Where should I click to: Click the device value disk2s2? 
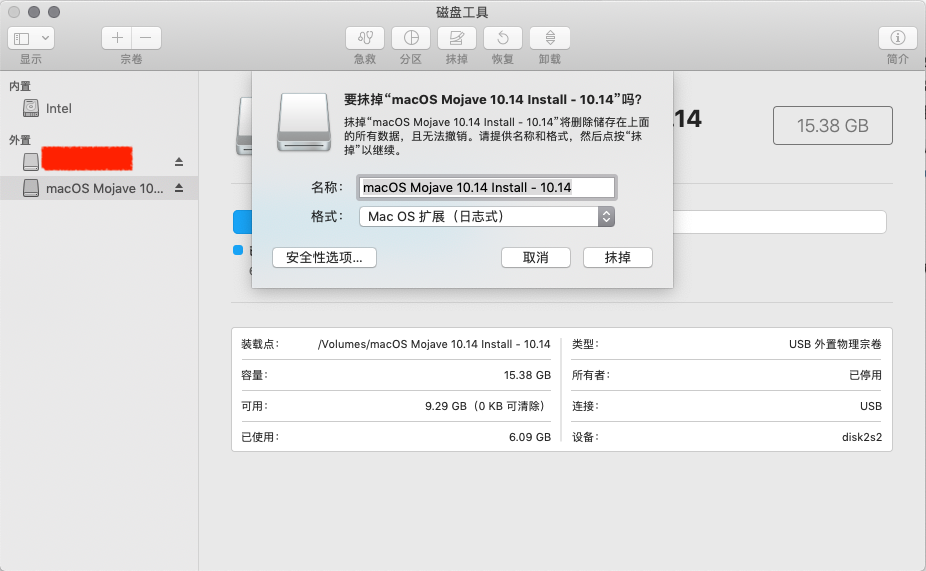862,437
